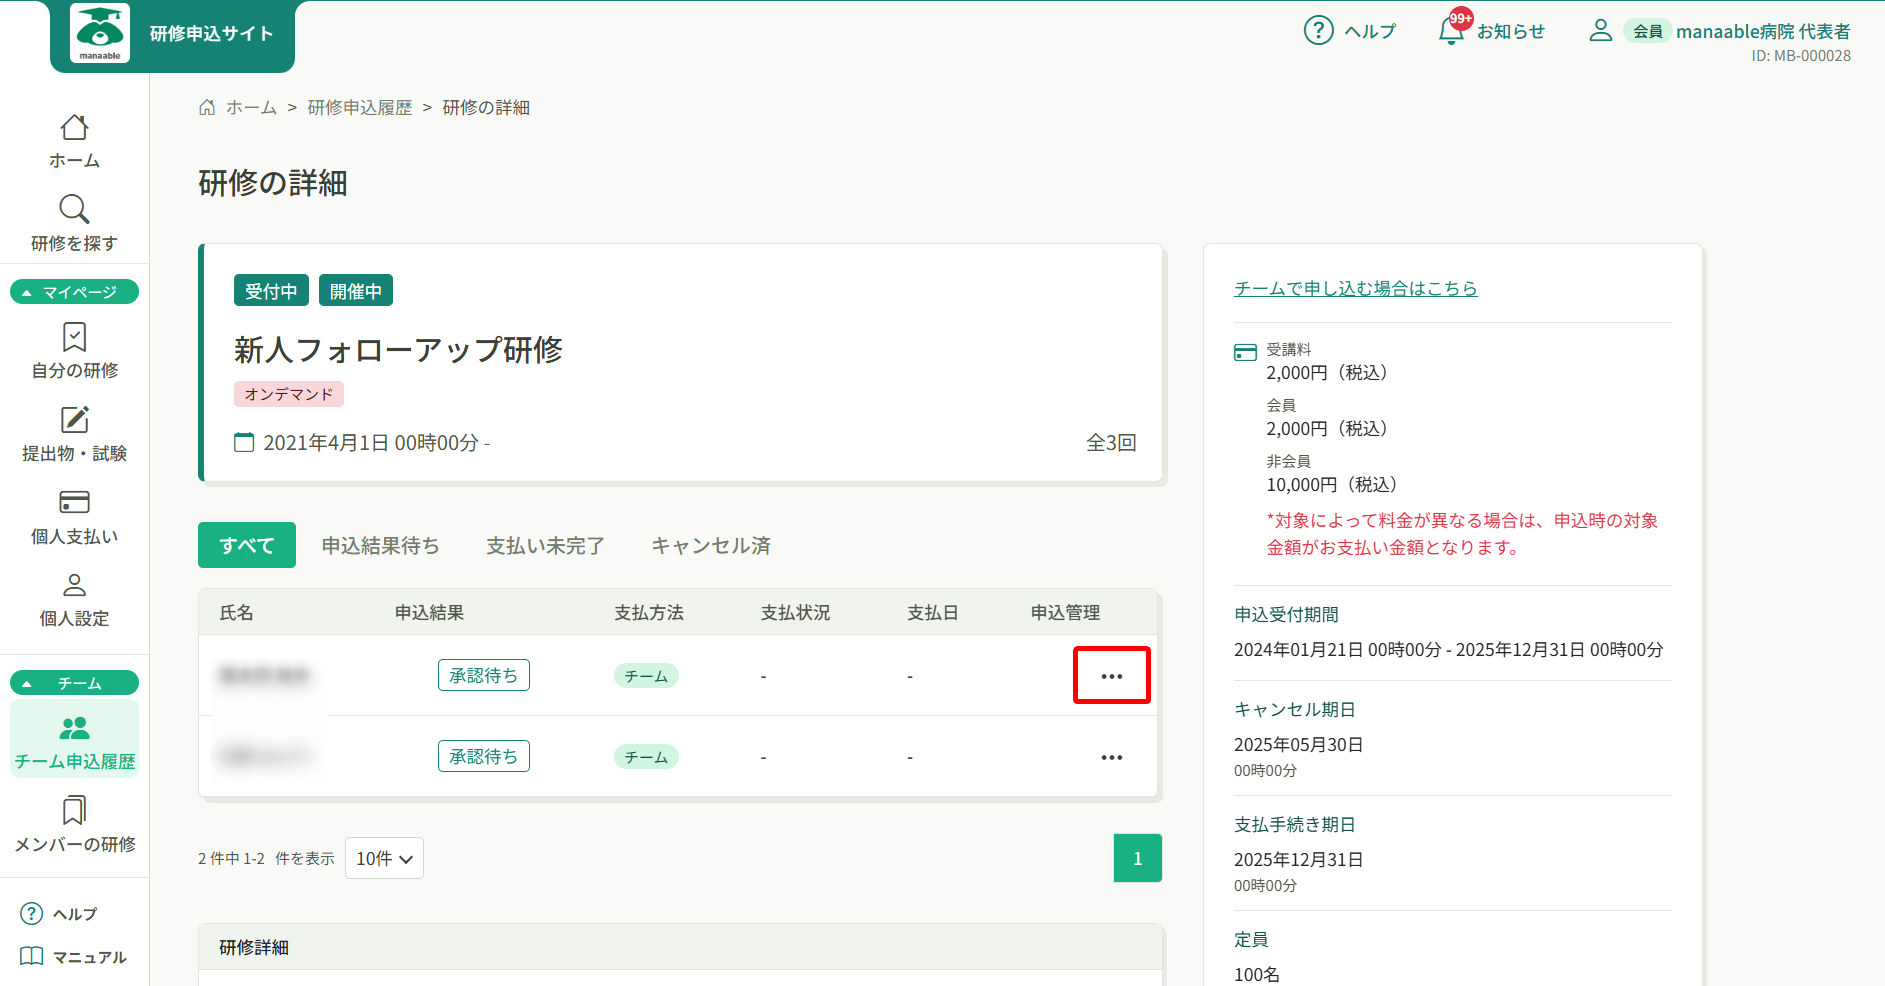Screen dimensions: 1885x986
Task: Click 研修申込履歴 breadcrumb link
Action: tap(360, 107)
